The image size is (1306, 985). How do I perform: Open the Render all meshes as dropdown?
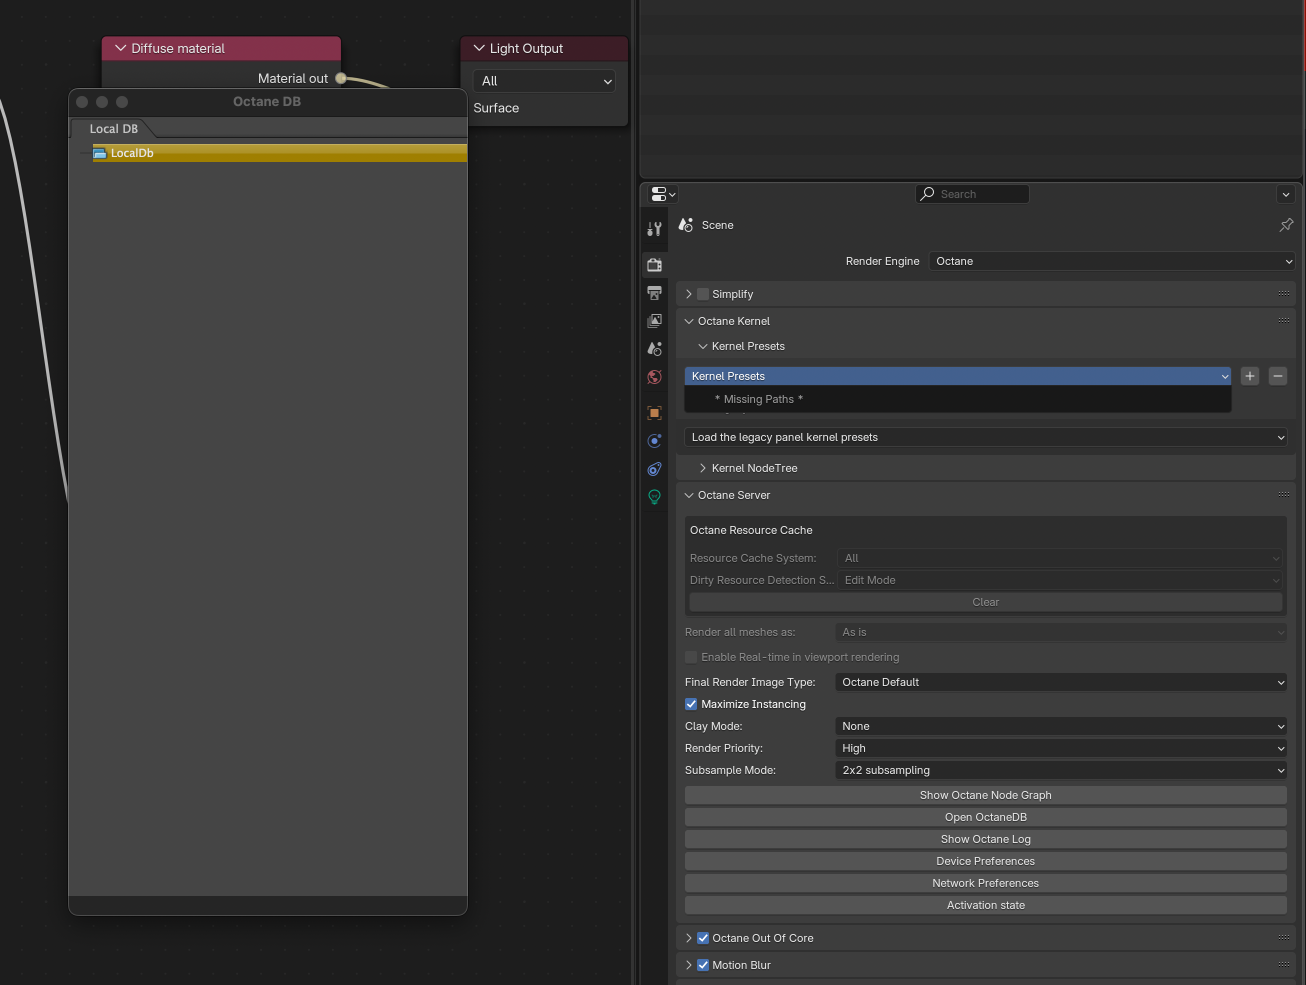(1061, 632)
